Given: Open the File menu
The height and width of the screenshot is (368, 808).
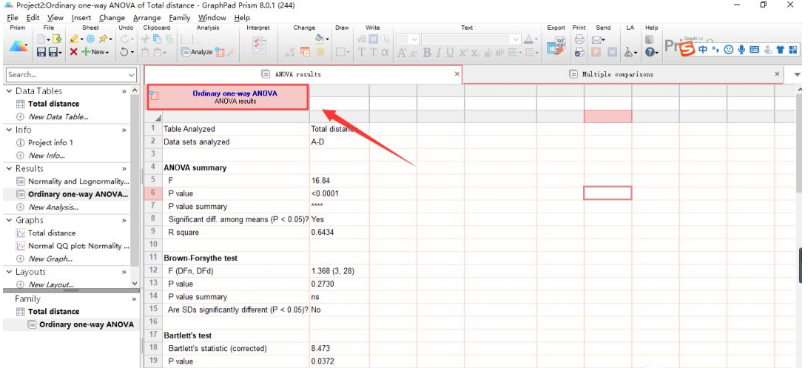Looking at the screenshot, I should [x=12, y=18].
